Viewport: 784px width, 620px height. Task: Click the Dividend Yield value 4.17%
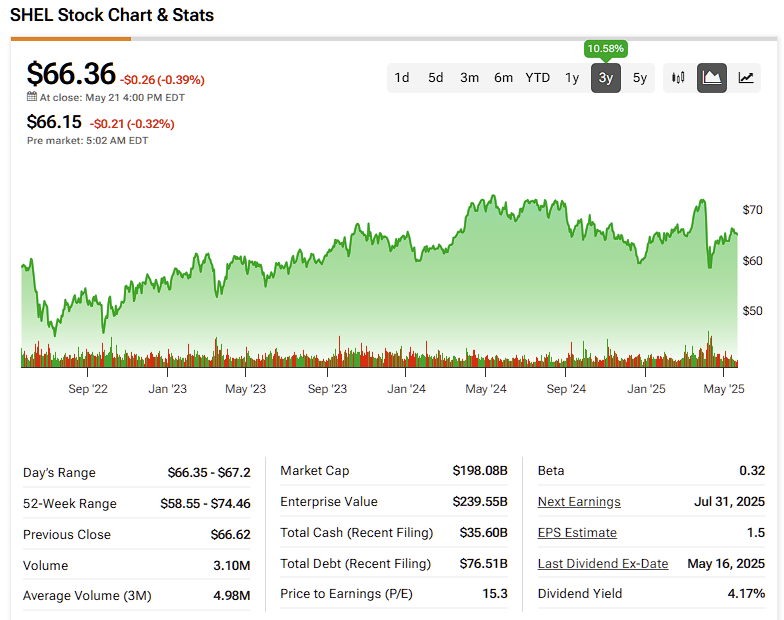[x=746, y=594]
